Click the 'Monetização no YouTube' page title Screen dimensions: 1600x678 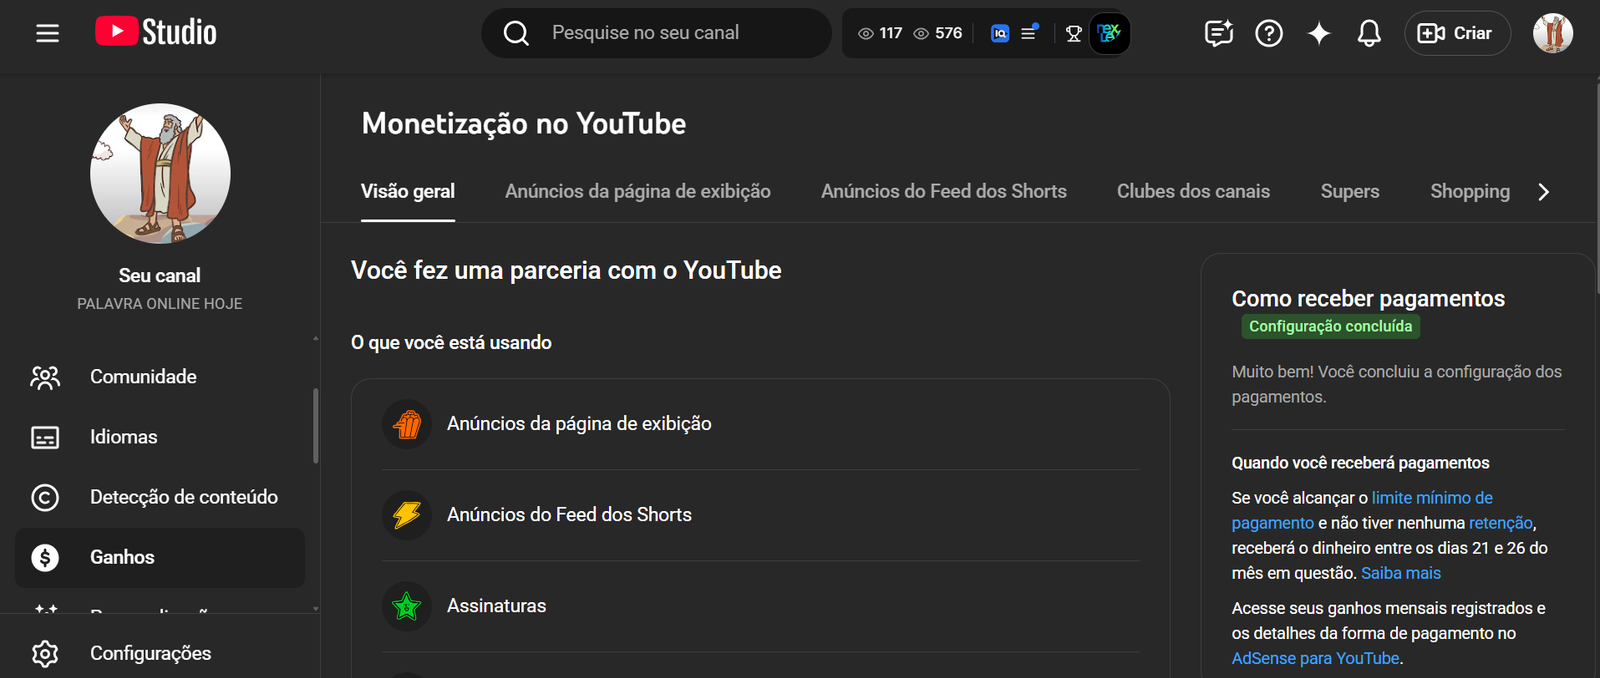pyautogui.click(x=524, y=124)
